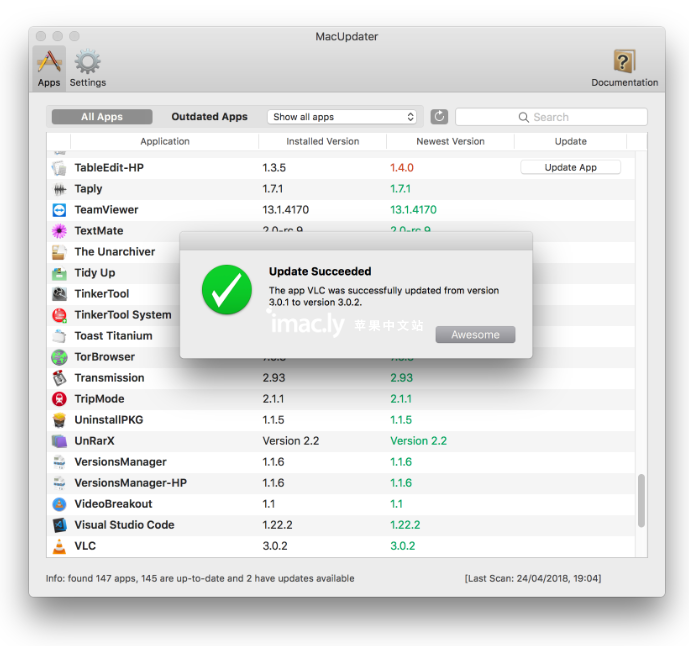Image resolution: width=689 pixels, height=646 pixels.
Task: Sort by the Application column header
Action: [x=165, y=142]
